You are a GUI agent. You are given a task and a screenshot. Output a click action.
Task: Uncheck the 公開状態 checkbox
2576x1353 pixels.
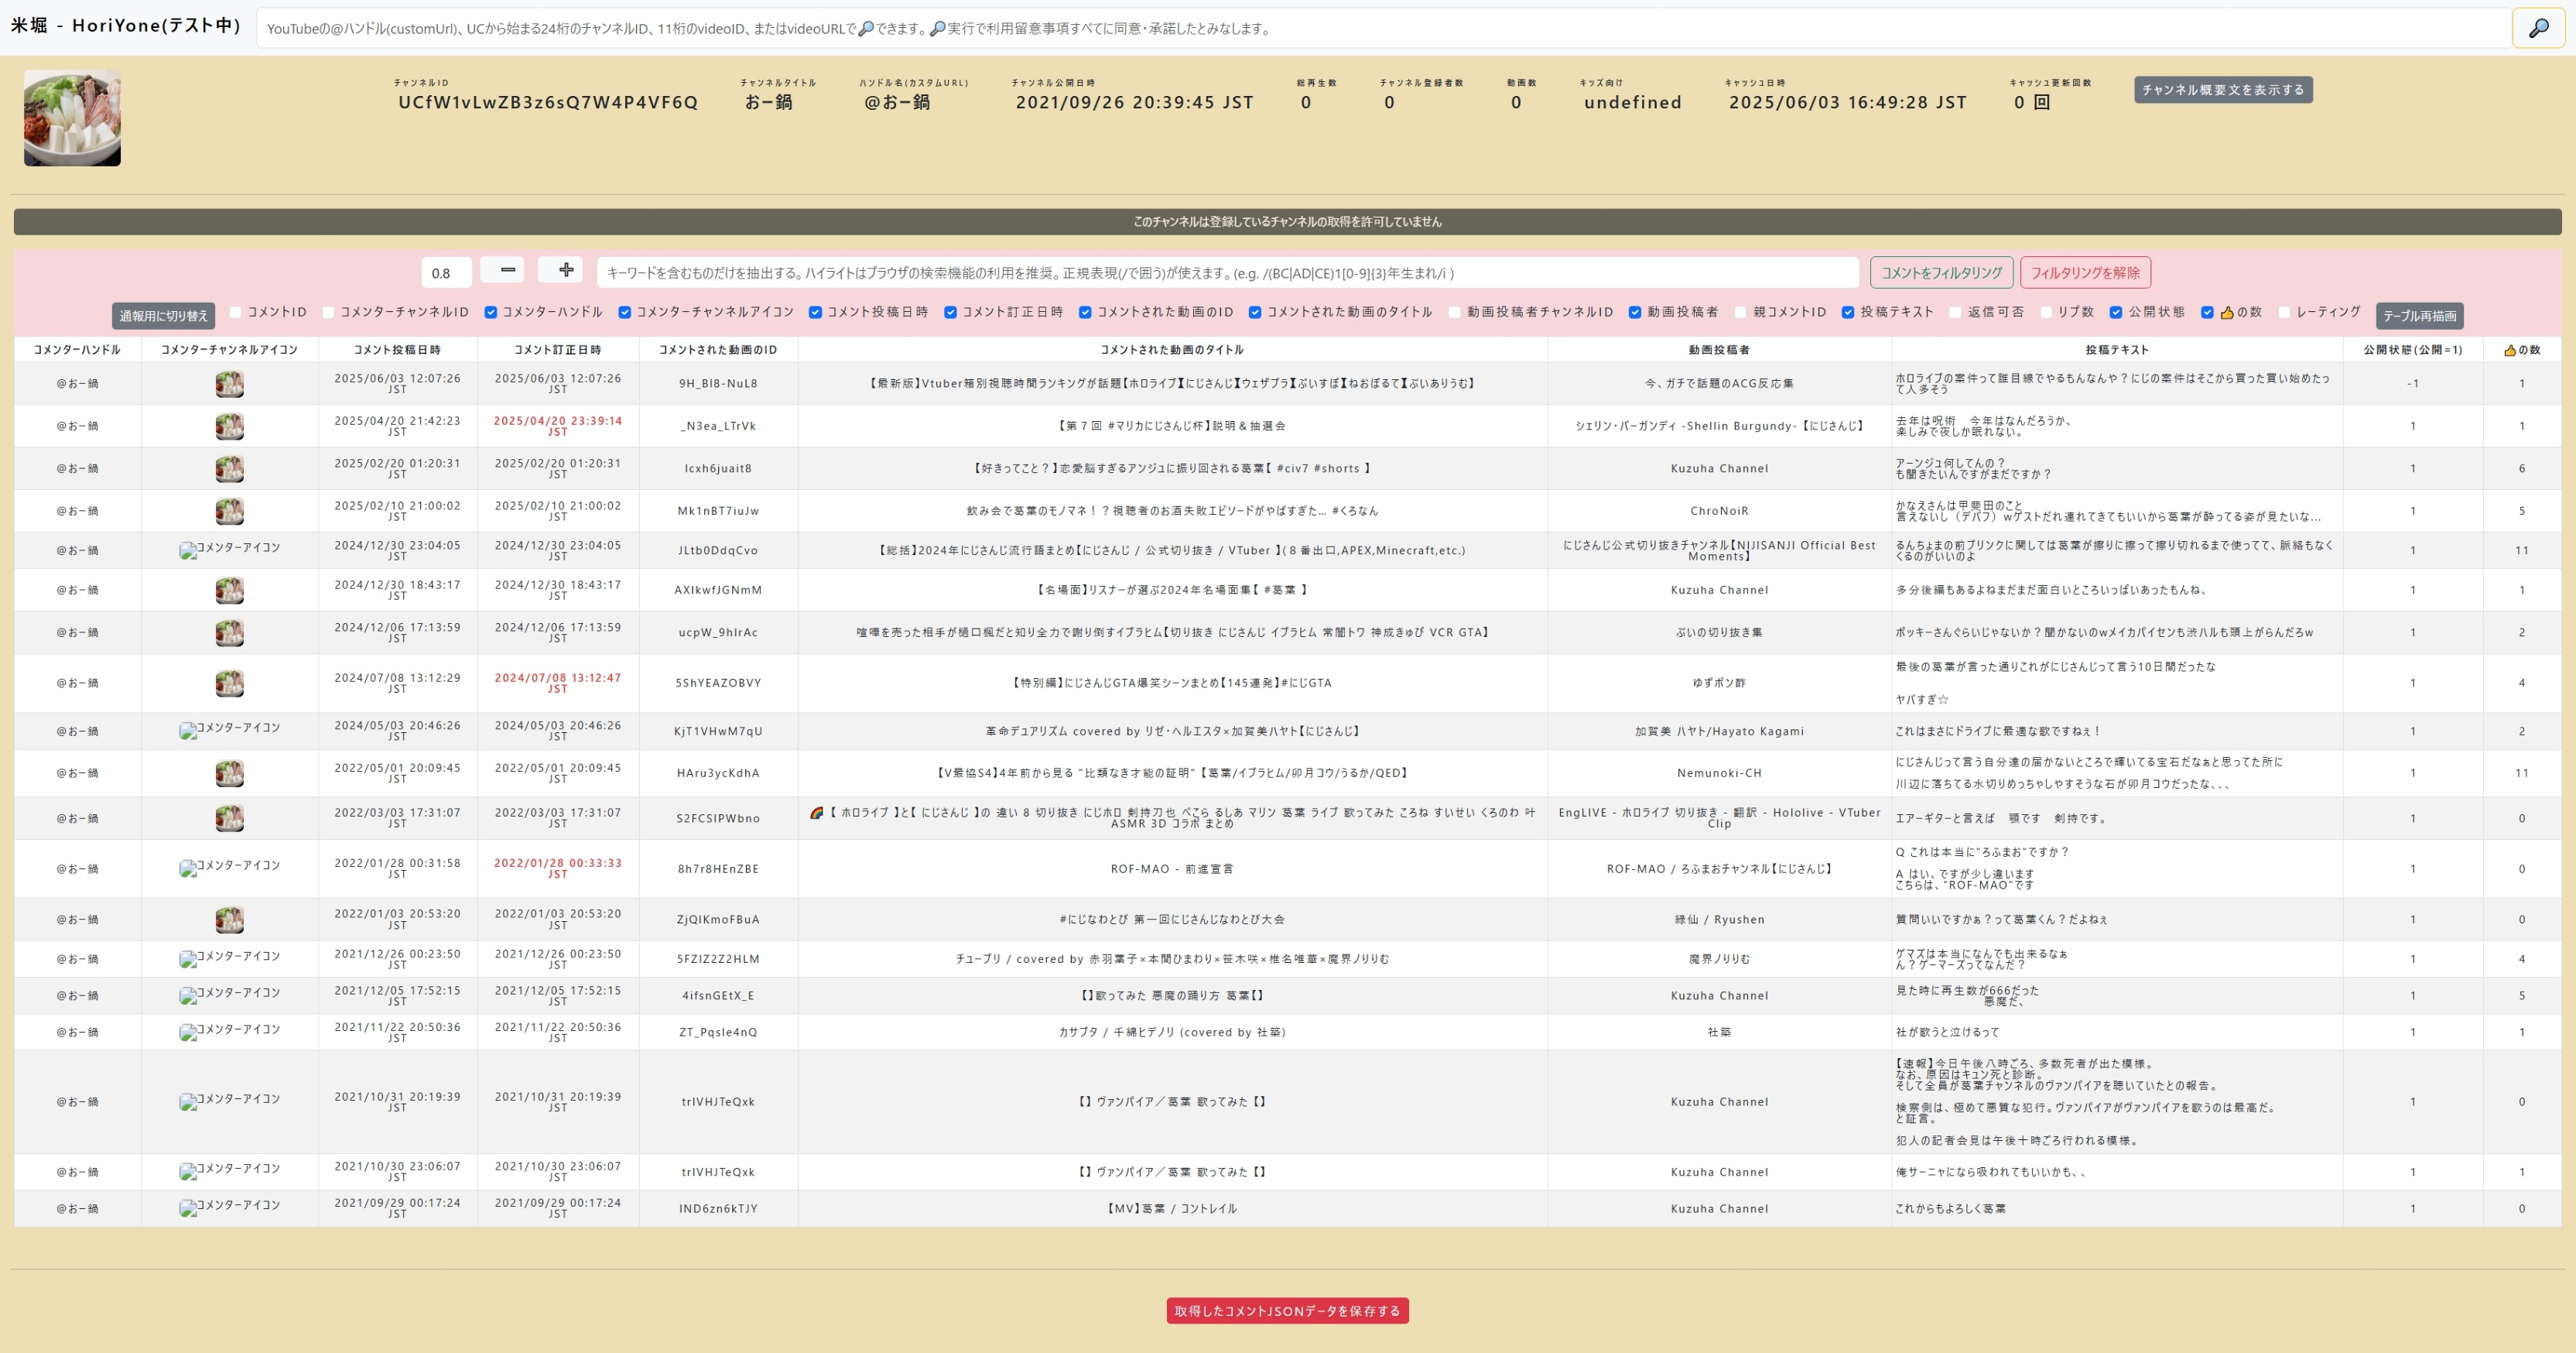(x=2116, y=312)
